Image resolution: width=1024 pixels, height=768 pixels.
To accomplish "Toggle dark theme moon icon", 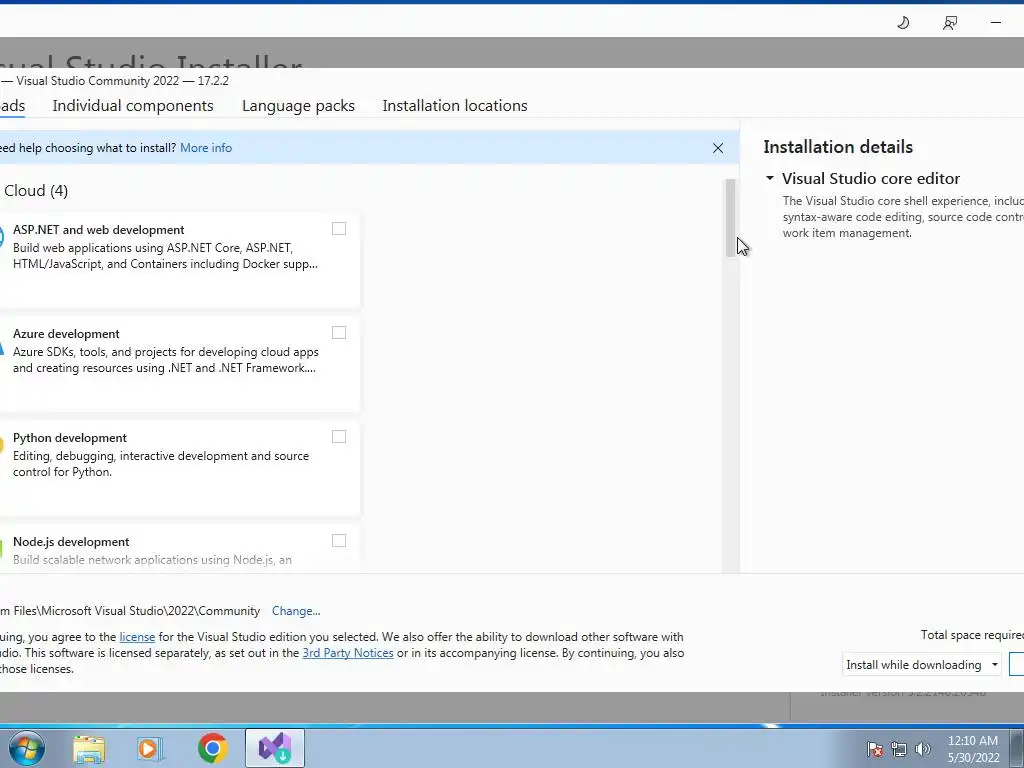I will pos(903,23).
